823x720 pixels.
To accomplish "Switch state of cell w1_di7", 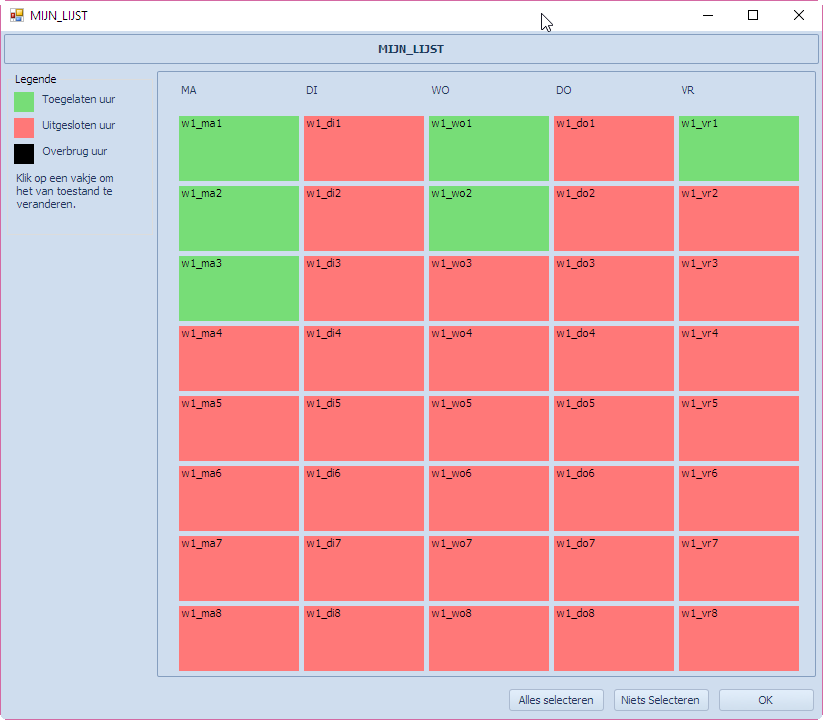I will [x=364, y=568].
